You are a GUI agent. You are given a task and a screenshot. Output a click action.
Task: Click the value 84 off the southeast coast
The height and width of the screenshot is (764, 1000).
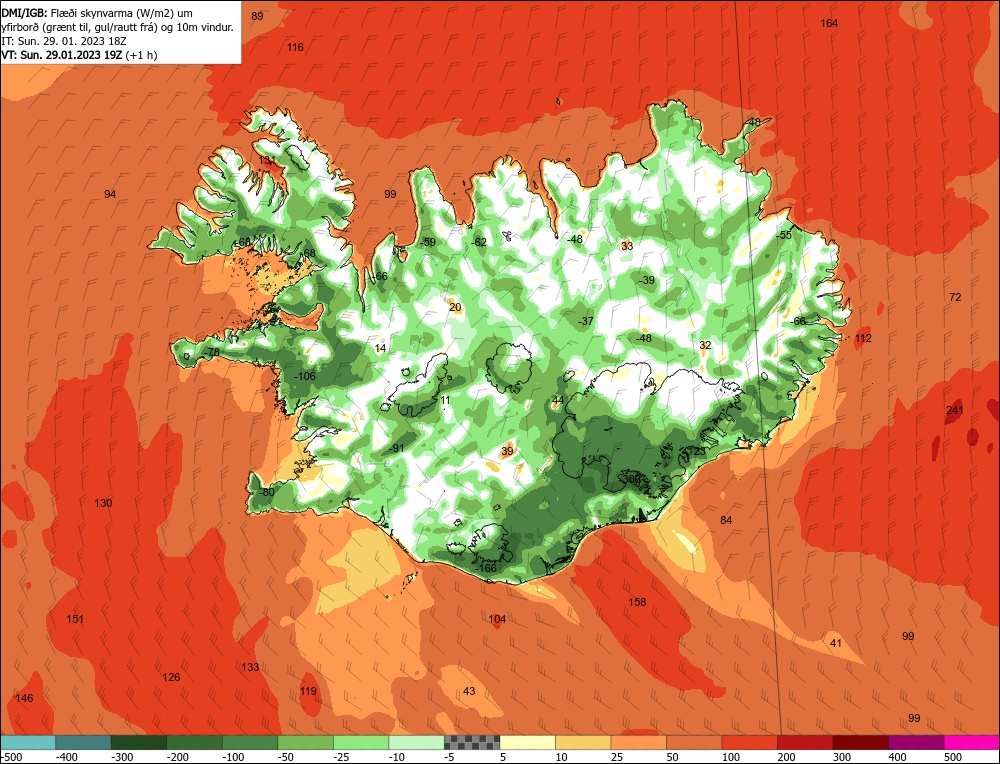coord(726,520)
